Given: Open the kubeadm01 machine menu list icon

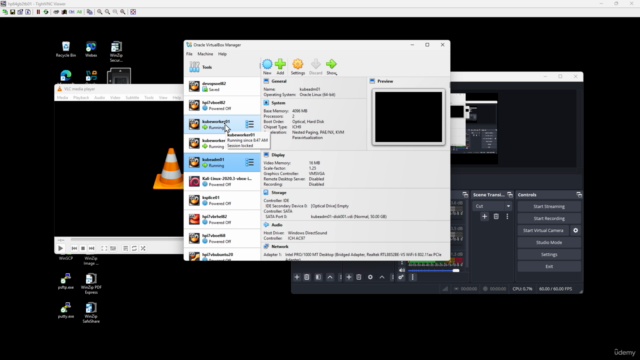Looking at the screenshot, I should (249, 162).
